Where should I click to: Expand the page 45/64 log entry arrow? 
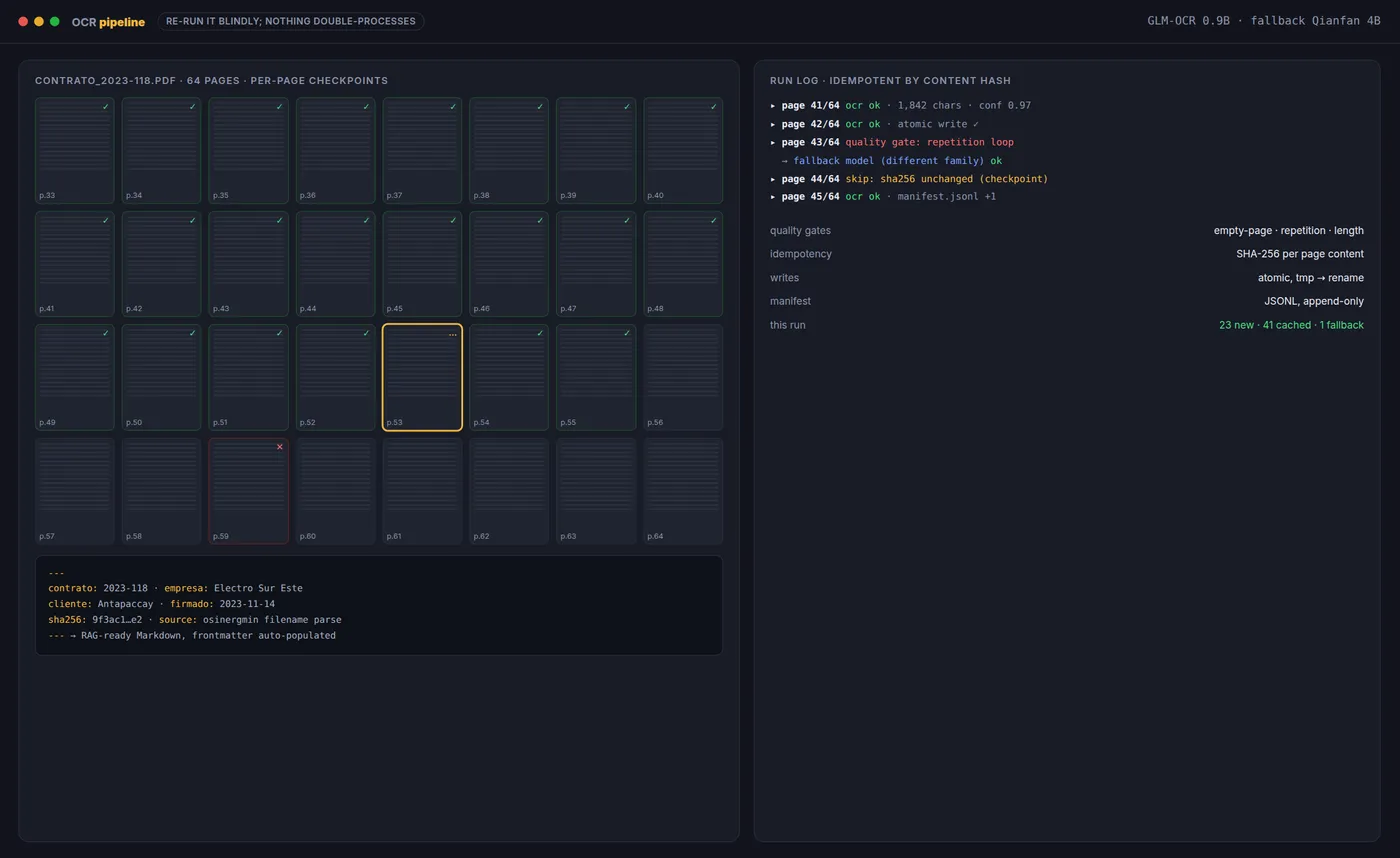[x=773, y=197]
